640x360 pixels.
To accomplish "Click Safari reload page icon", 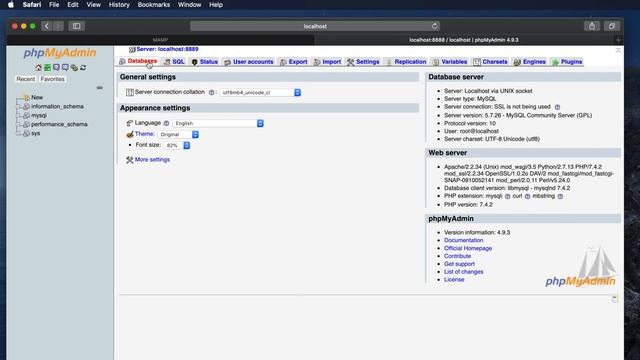I will point(435,26).
